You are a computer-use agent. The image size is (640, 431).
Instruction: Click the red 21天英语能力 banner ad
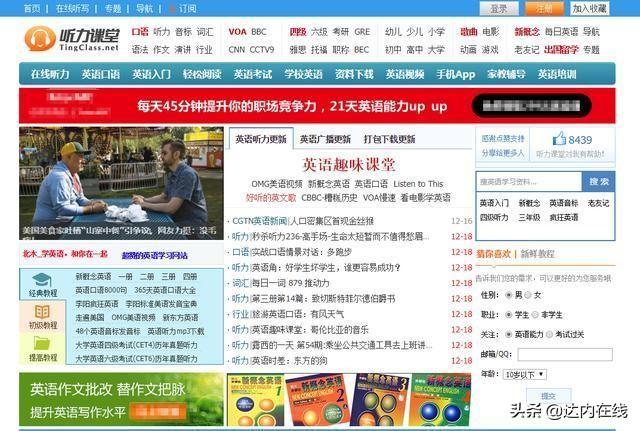pos(317,106)
